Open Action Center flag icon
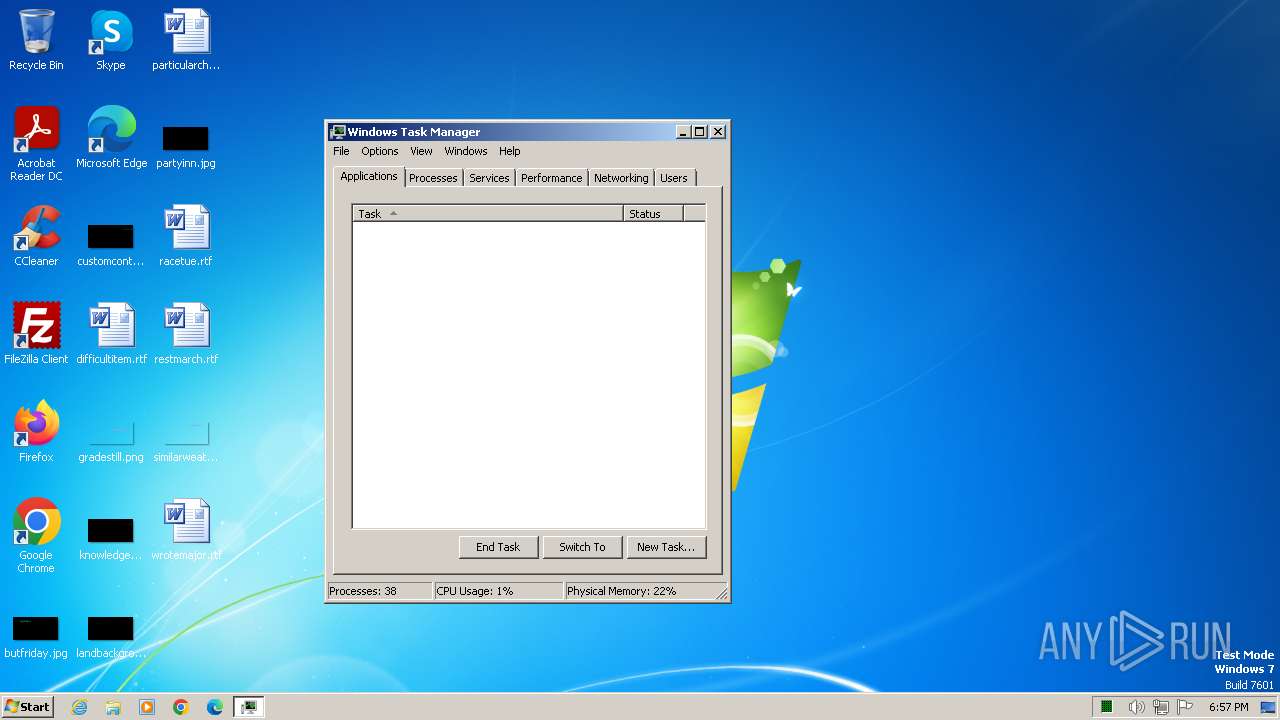This screenshot has width=1280, height=720. click(1186, 707)
